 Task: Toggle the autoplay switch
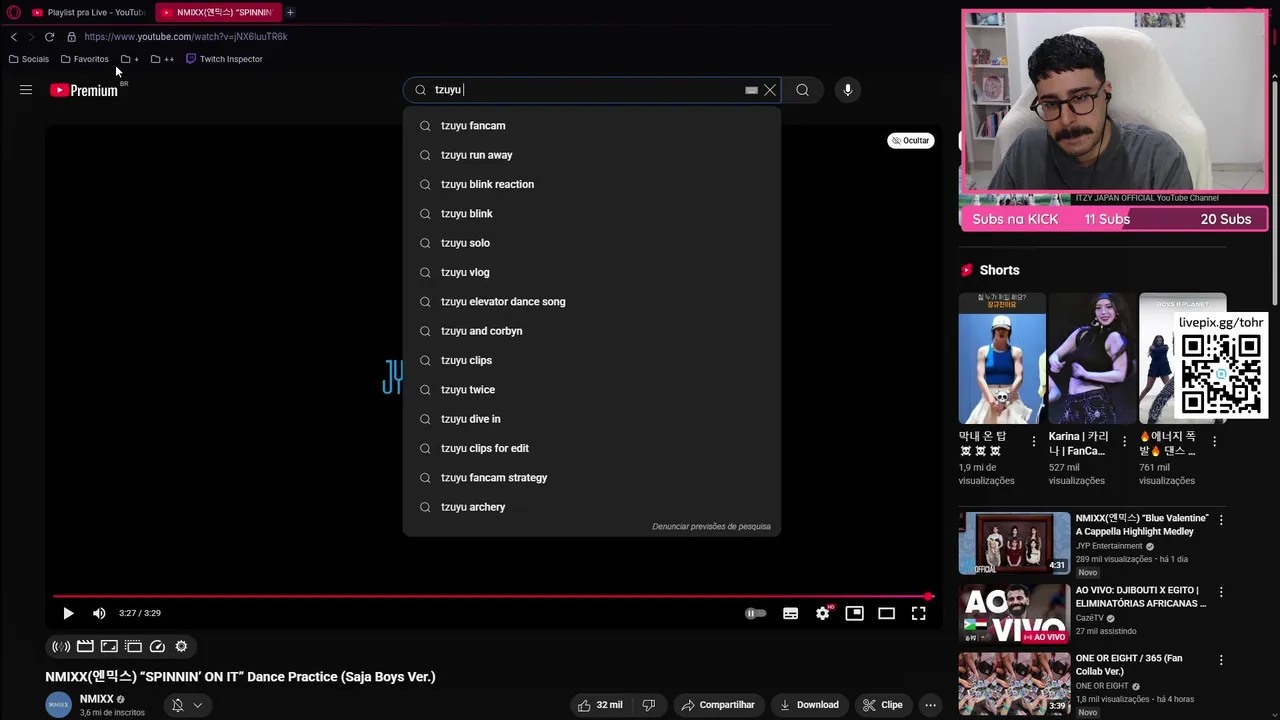(755, 613)
